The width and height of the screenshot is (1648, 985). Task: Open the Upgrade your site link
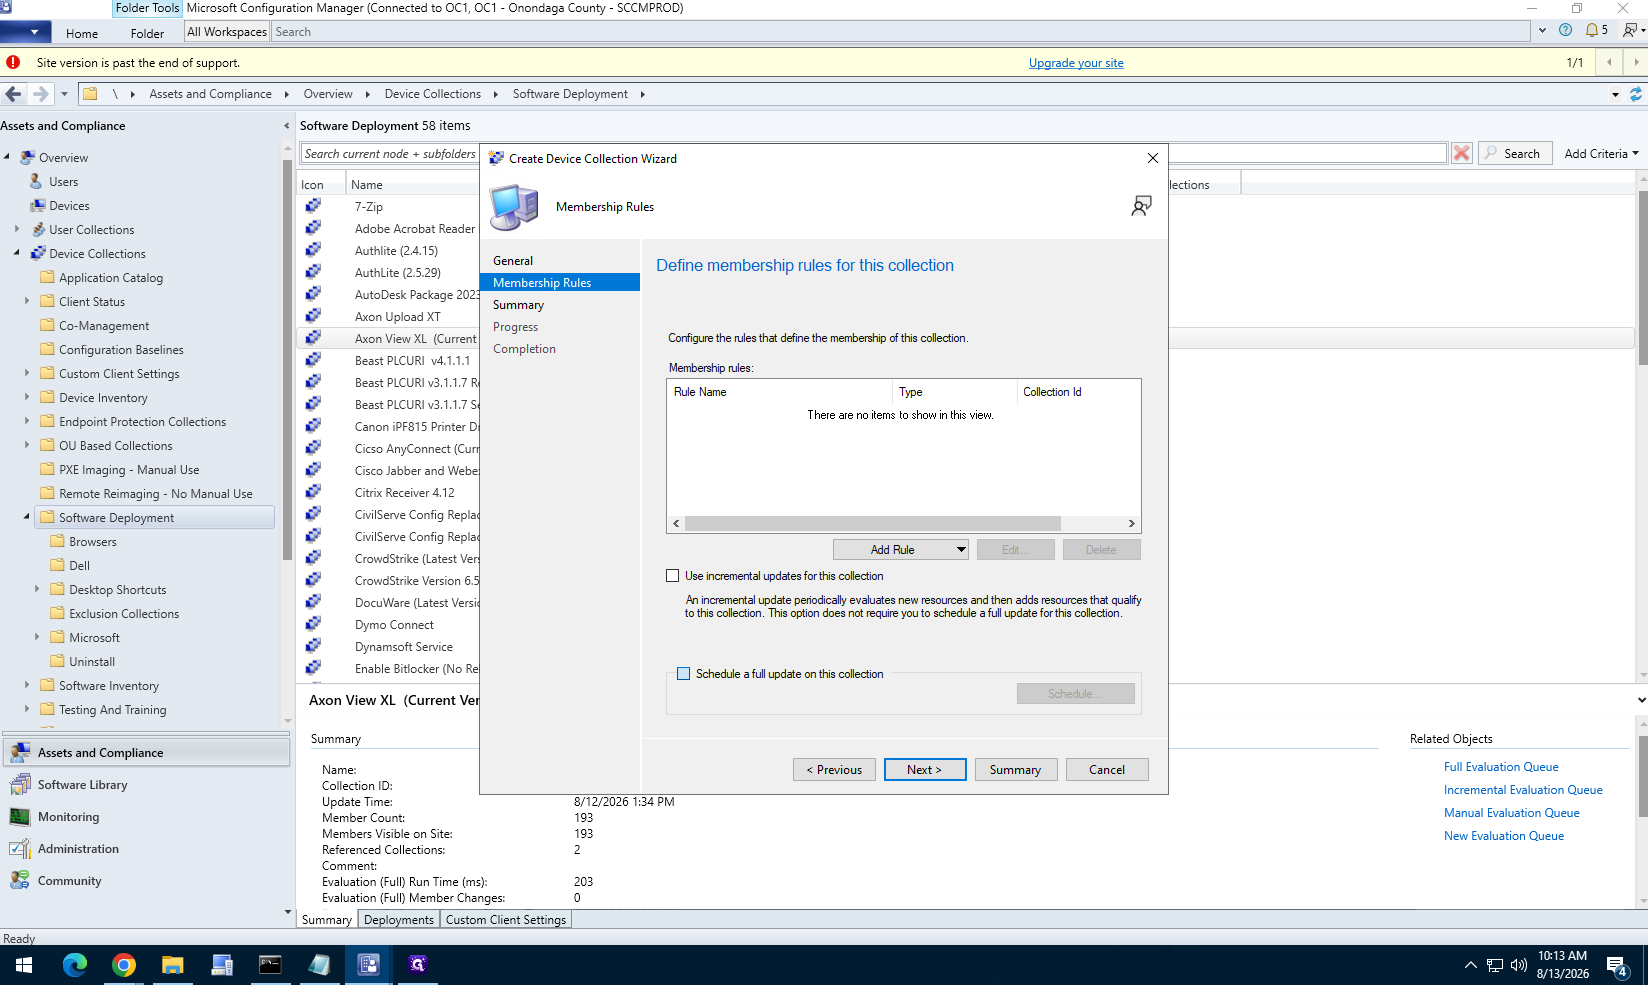pos(1076,63)
